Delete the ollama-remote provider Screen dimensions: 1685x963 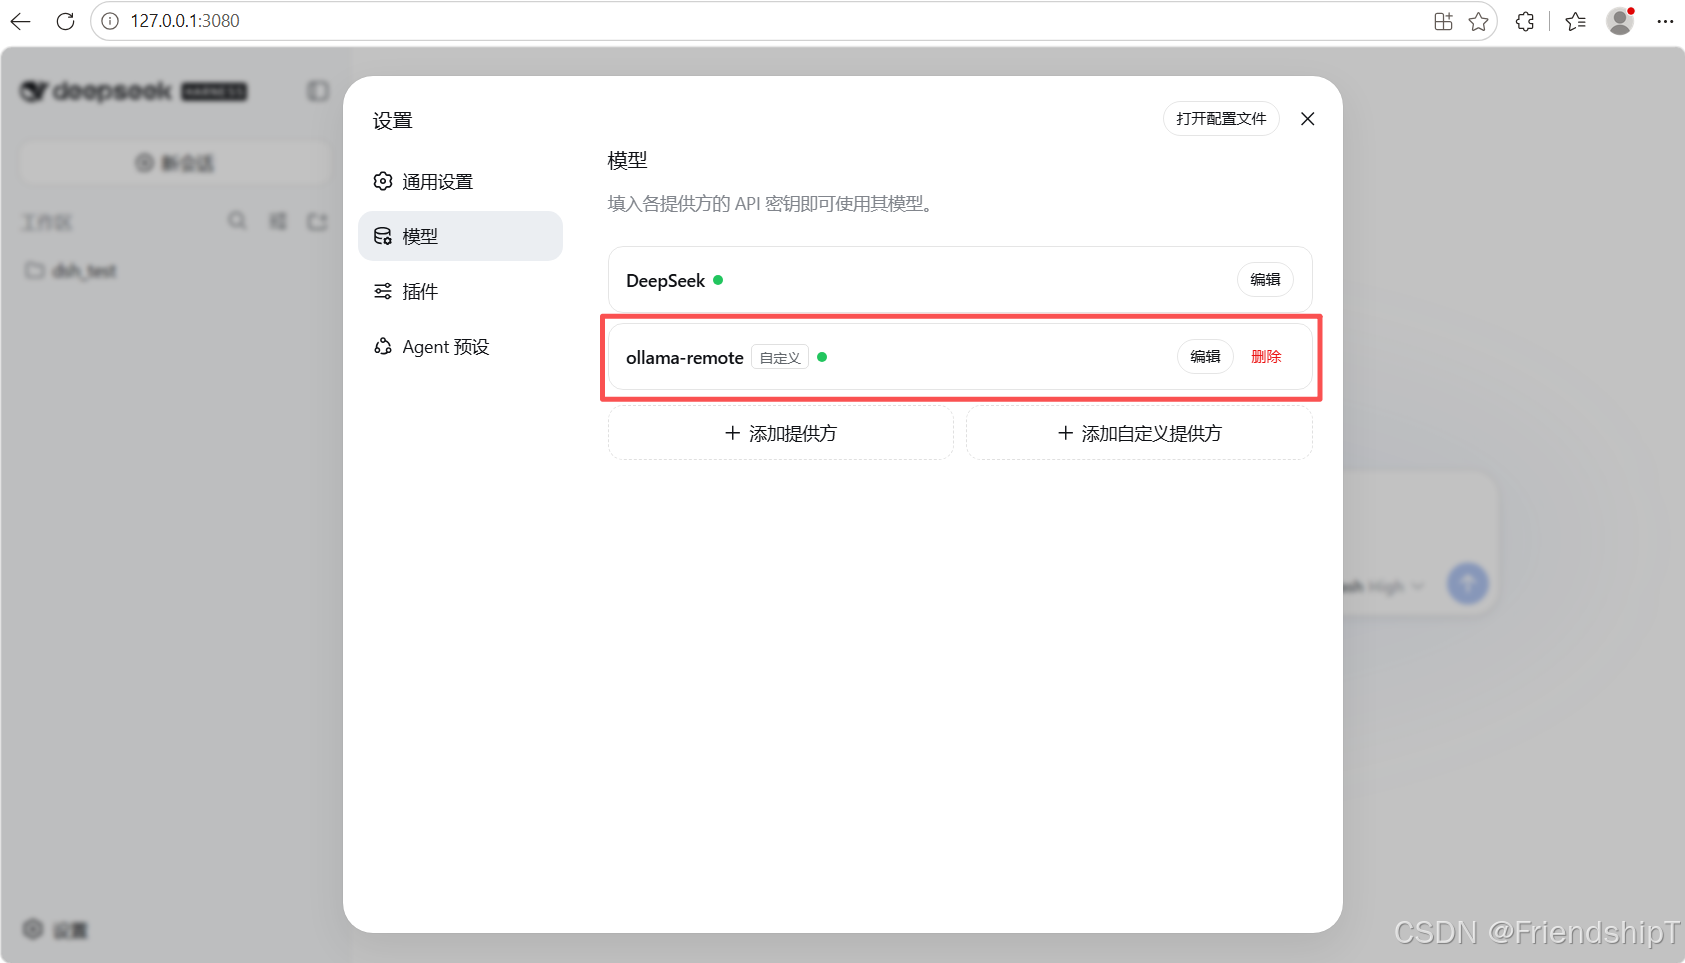(x=1266, y=356)
